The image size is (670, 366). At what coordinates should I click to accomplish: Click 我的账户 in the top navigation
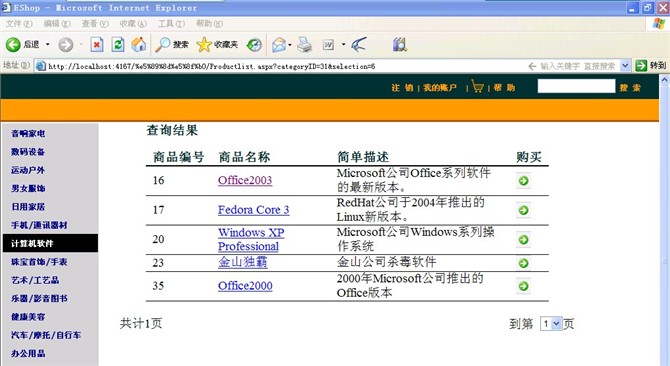[440, 88]
